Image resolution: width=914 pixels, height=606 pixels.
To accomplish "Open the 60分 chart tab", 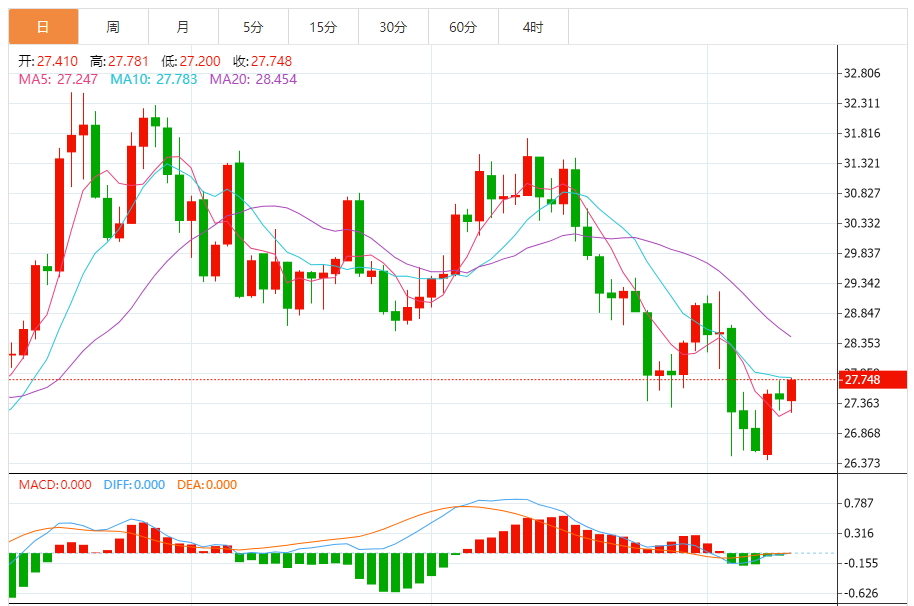I will pos(463,27).
